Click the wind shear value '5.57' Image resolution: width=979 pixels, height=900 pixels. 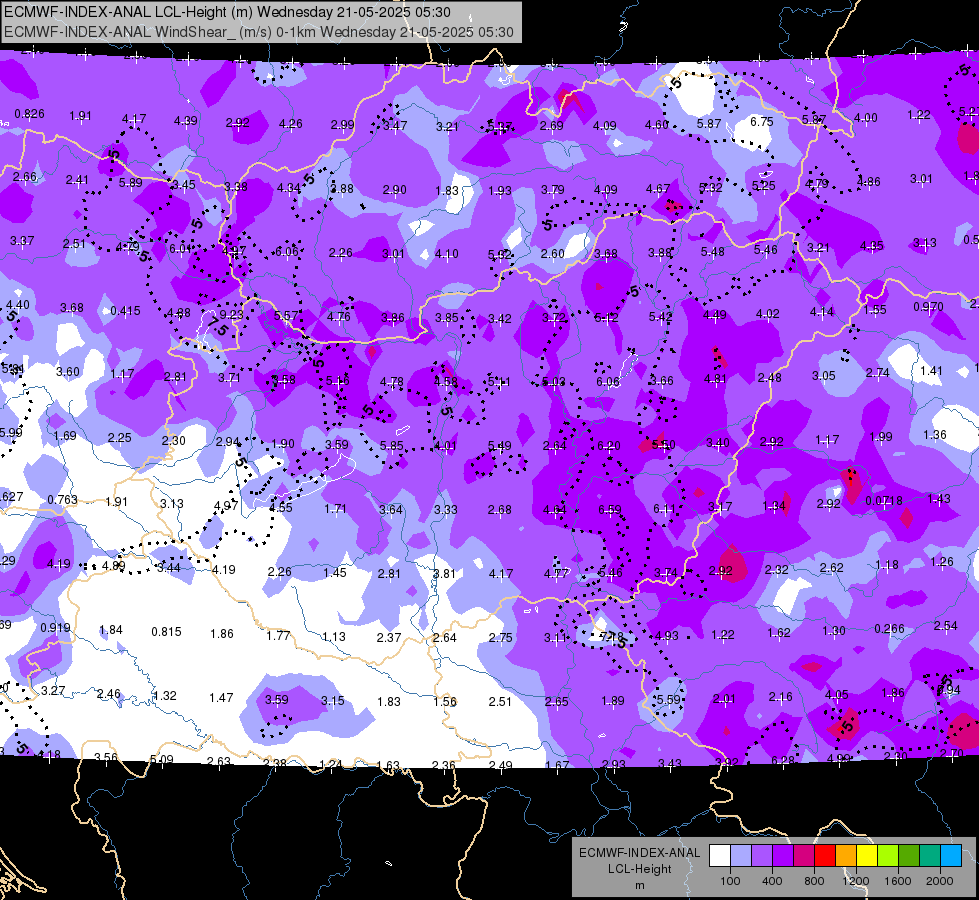[286, 315]
